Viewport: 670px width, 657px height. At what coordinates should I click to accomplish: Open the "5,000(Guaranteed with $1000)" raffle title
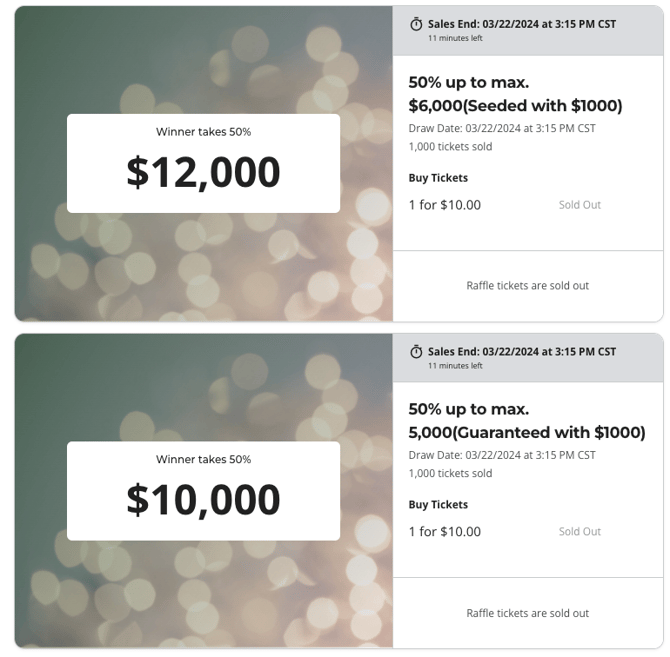coord(527,433)
